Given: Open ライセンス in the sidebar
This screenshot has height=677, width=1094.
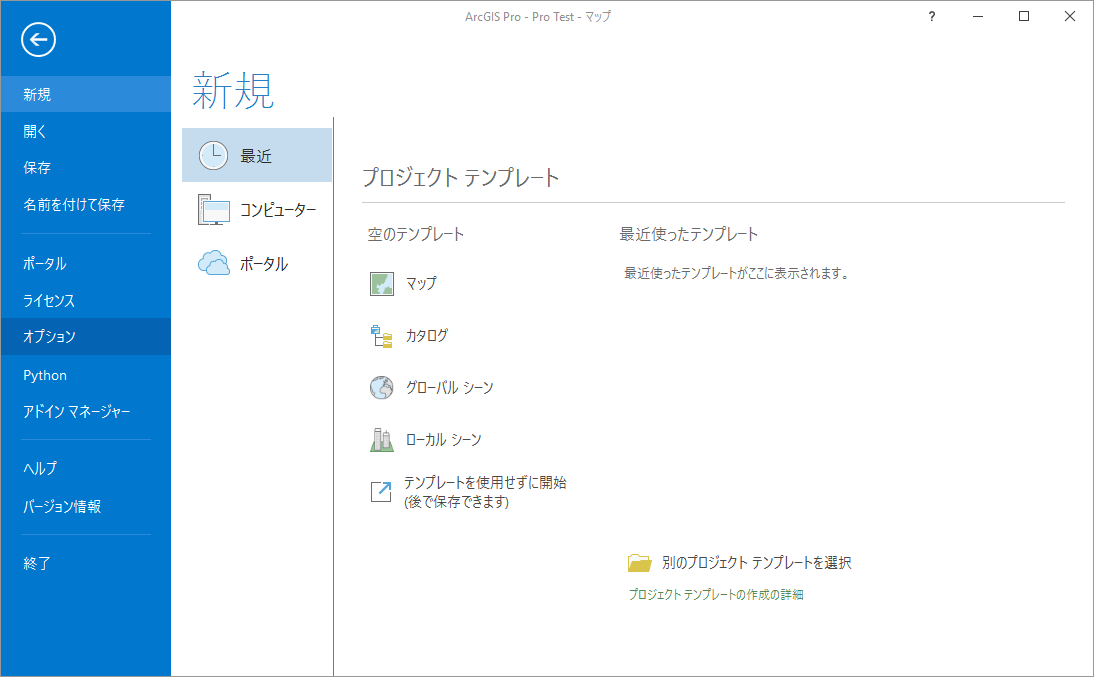Looking at the screenshot, I should click(x=86, y=300).
